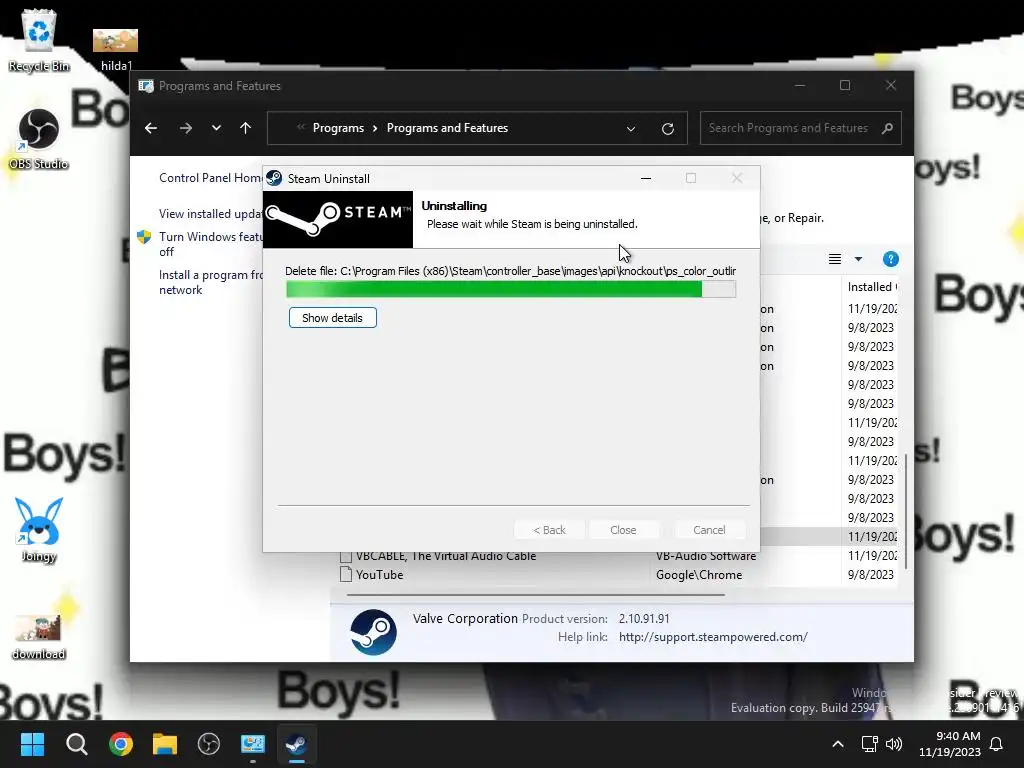Click the Steam banner logo in uninstaller

(338, 219)
